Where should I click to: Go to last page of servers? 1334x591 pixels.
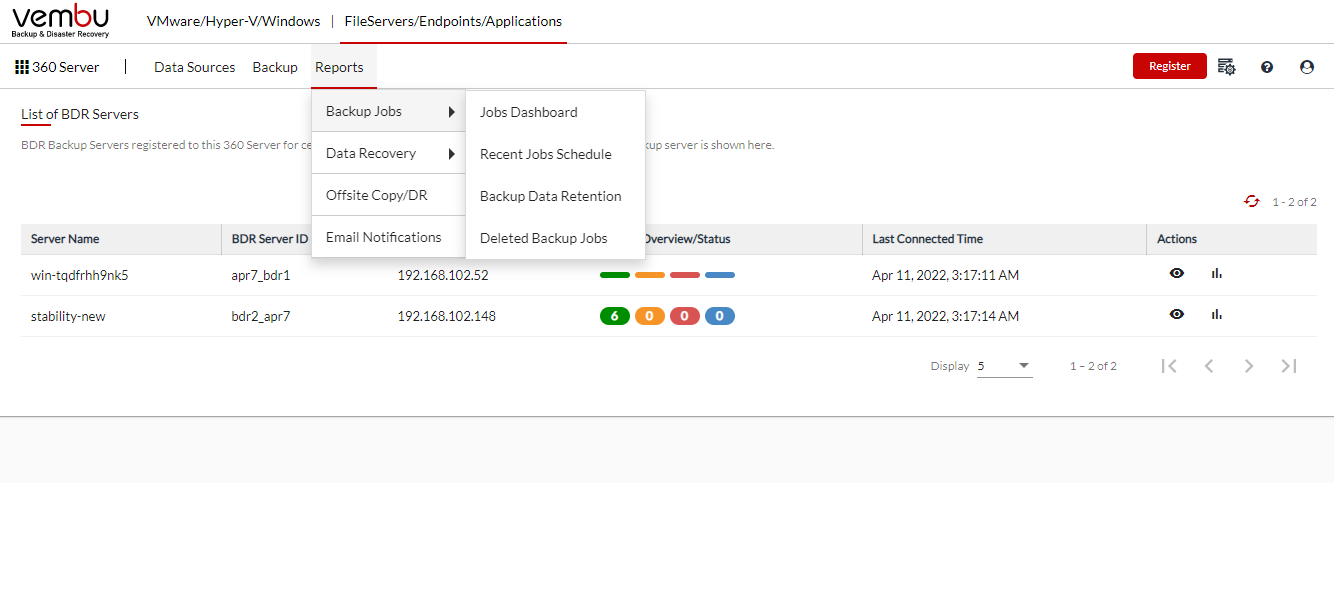(1289, 366)
